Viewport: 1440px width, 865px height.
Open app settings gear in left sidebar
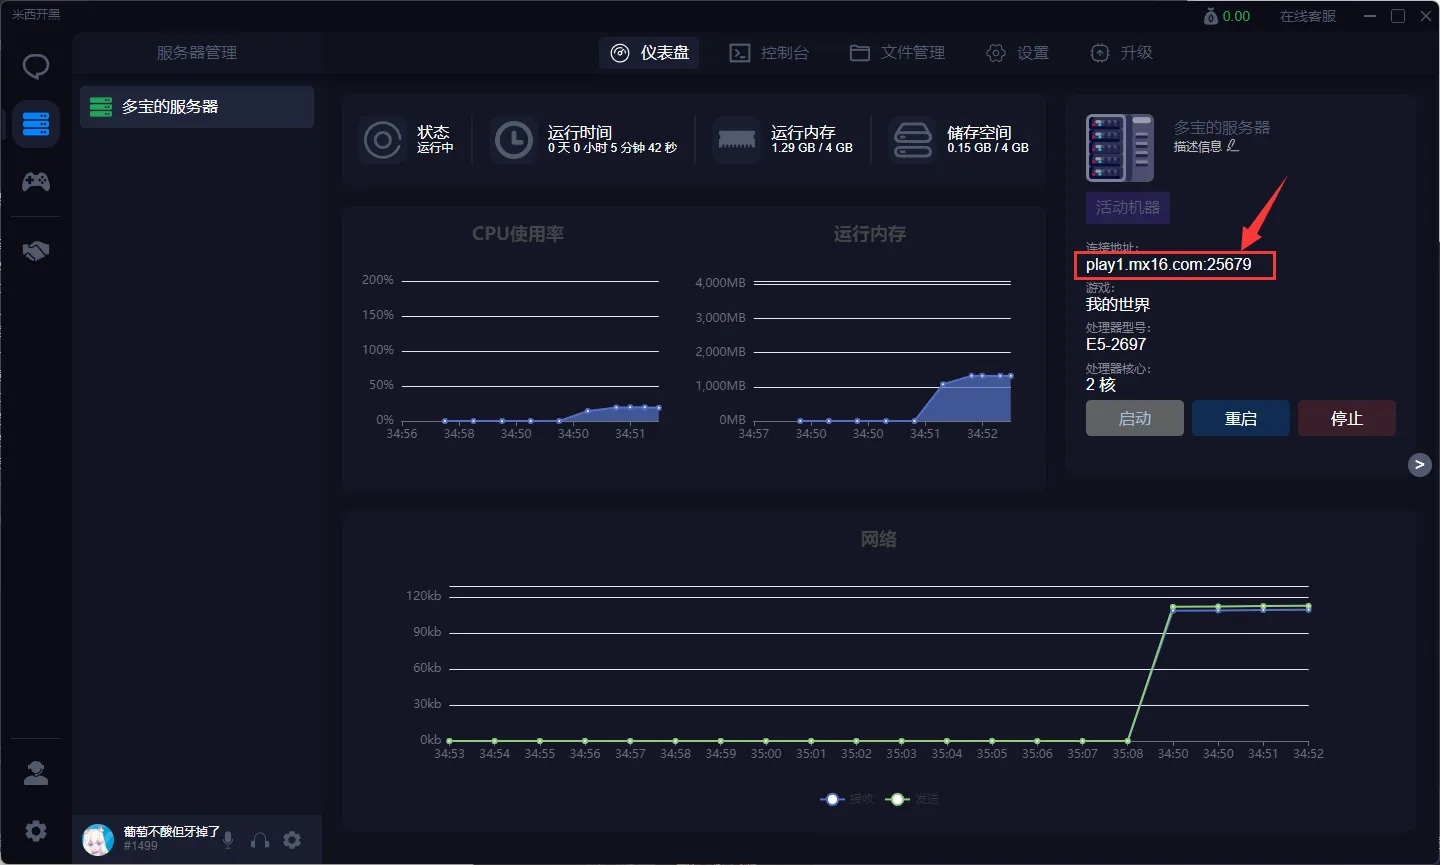tap(36, 831)
